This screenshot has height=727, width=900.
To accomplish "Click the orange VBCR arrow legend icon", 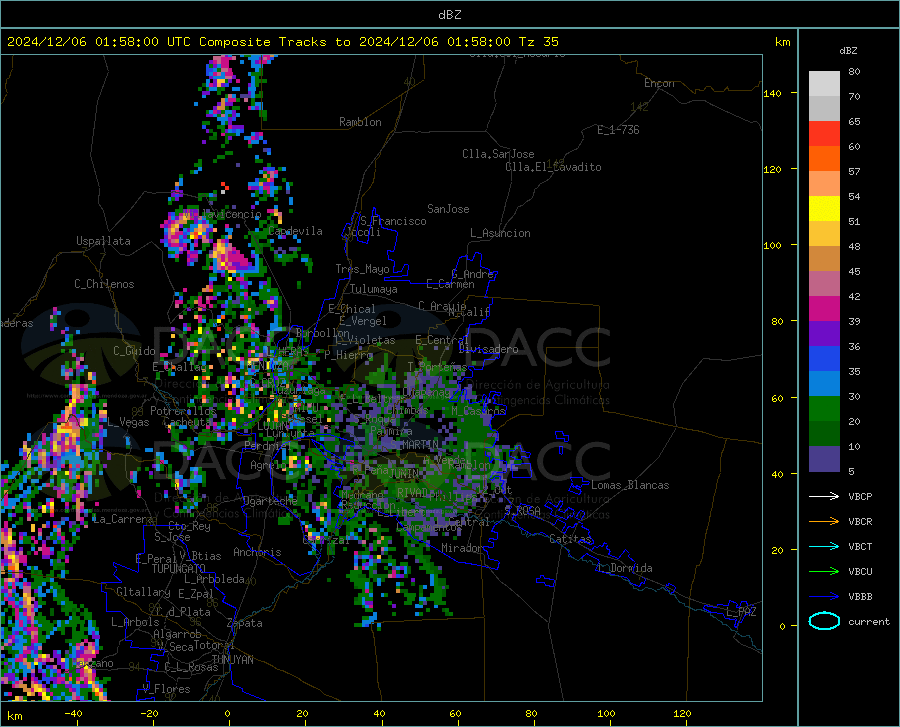I will (824, 522).
